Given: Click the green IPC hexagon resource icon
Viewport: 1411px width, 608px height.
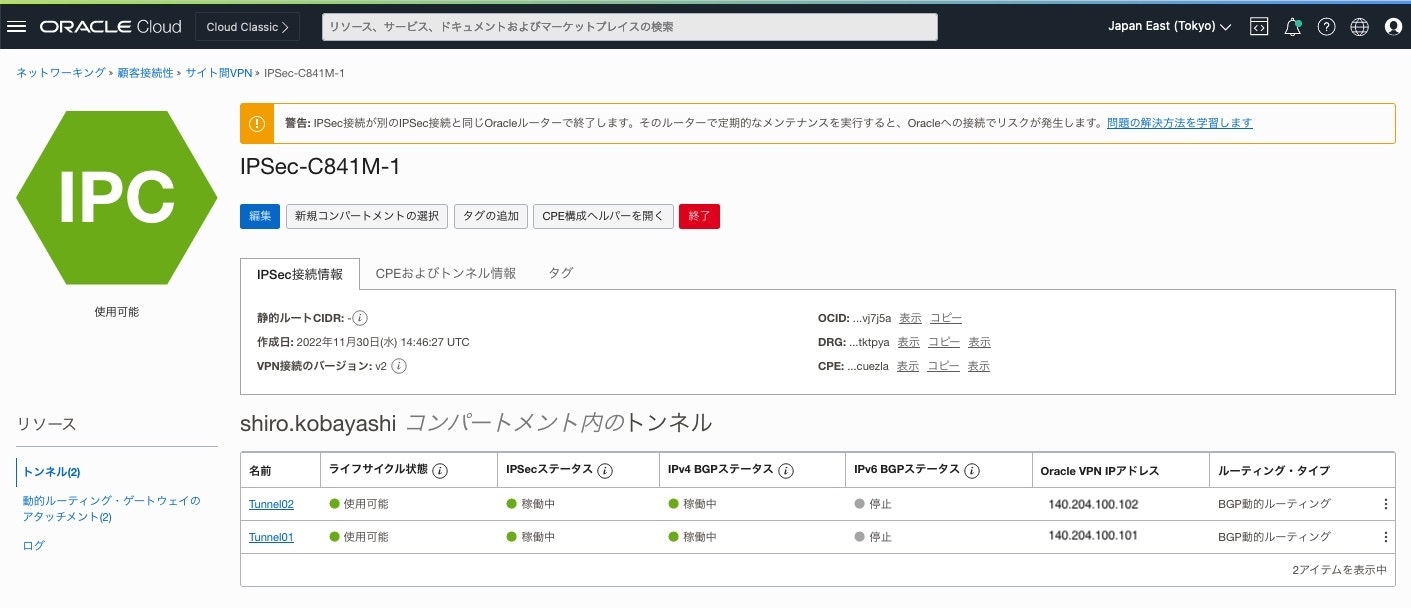Looking at the screenshot, I should pyautogui.click(x=116, y=197).
